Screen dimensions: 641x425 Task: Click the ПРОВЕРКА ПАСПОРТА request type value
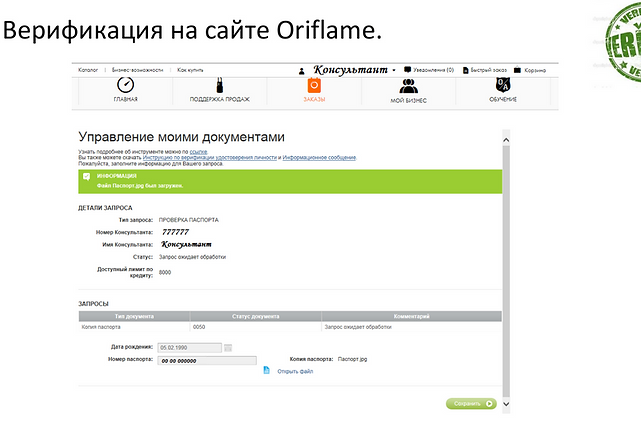pyautogui.click(x=188, y=220)
